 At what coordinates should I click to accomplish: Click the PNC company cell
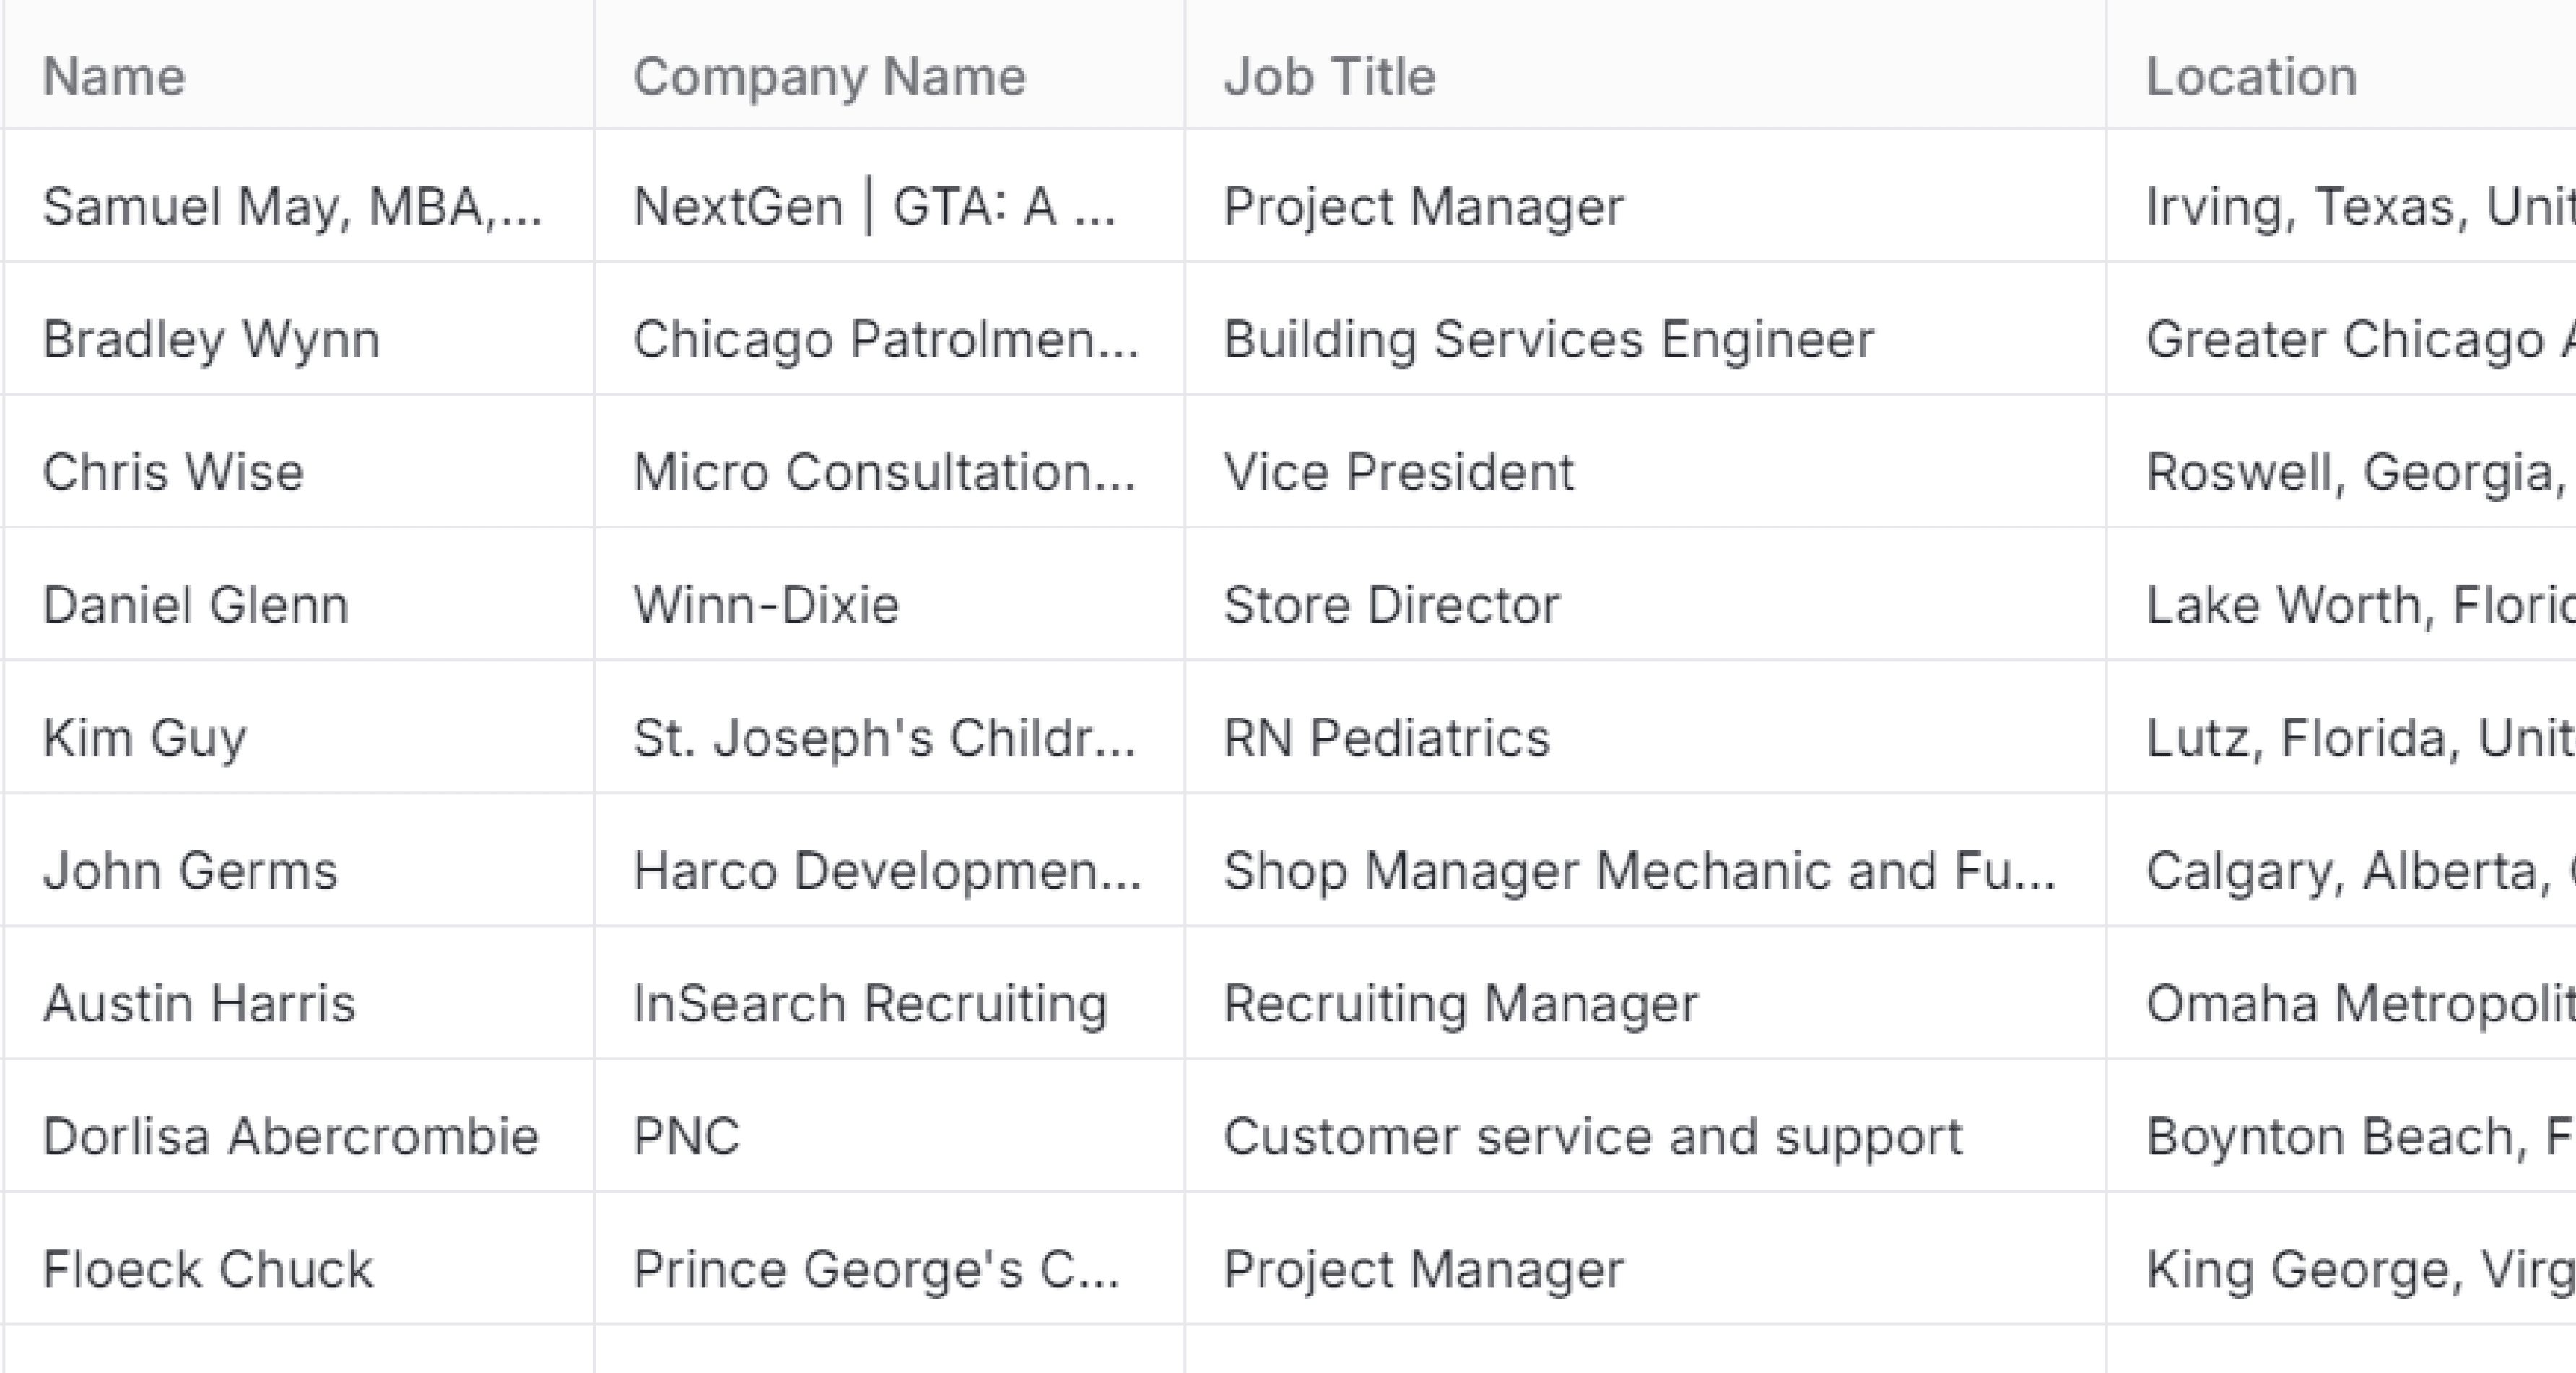pos(686,1136)
